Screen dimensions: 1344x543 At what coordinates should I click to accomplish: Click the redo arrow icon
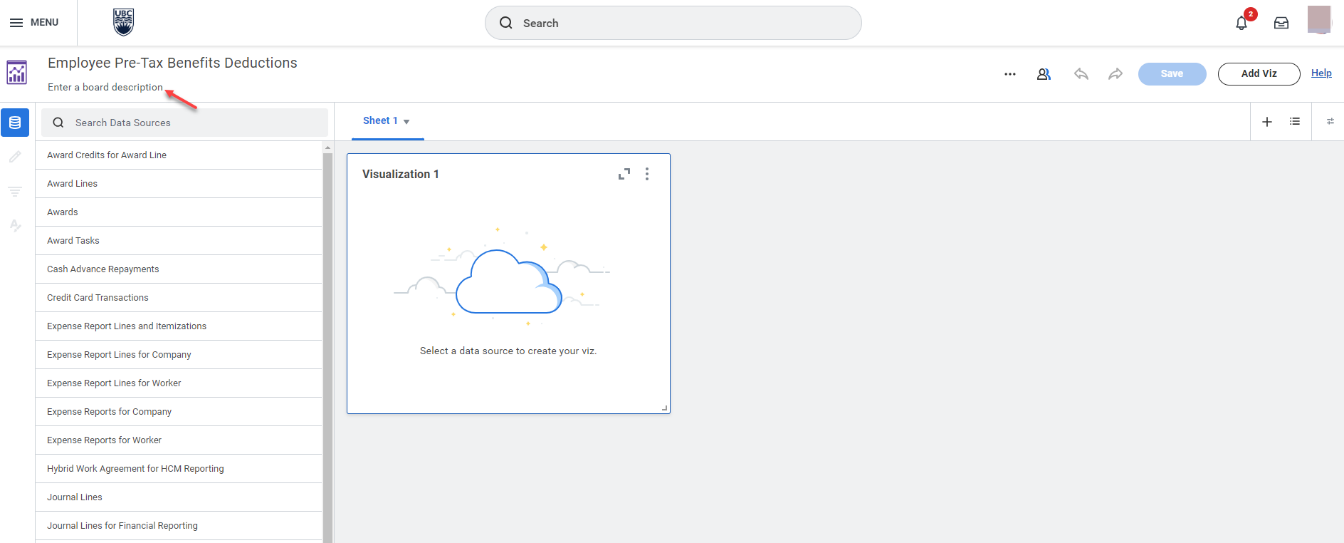(x=1115, y=74)
